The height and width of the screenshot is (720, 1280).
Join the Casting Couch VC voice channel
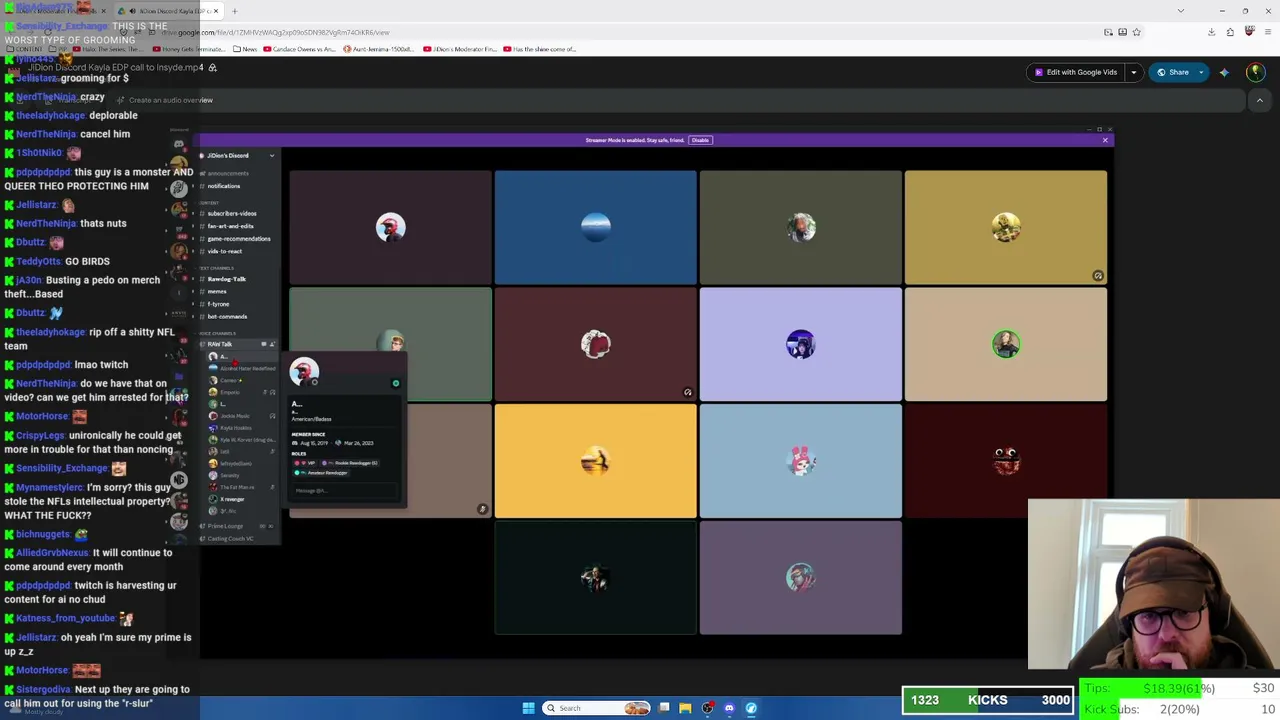click(x=228, y=539)
